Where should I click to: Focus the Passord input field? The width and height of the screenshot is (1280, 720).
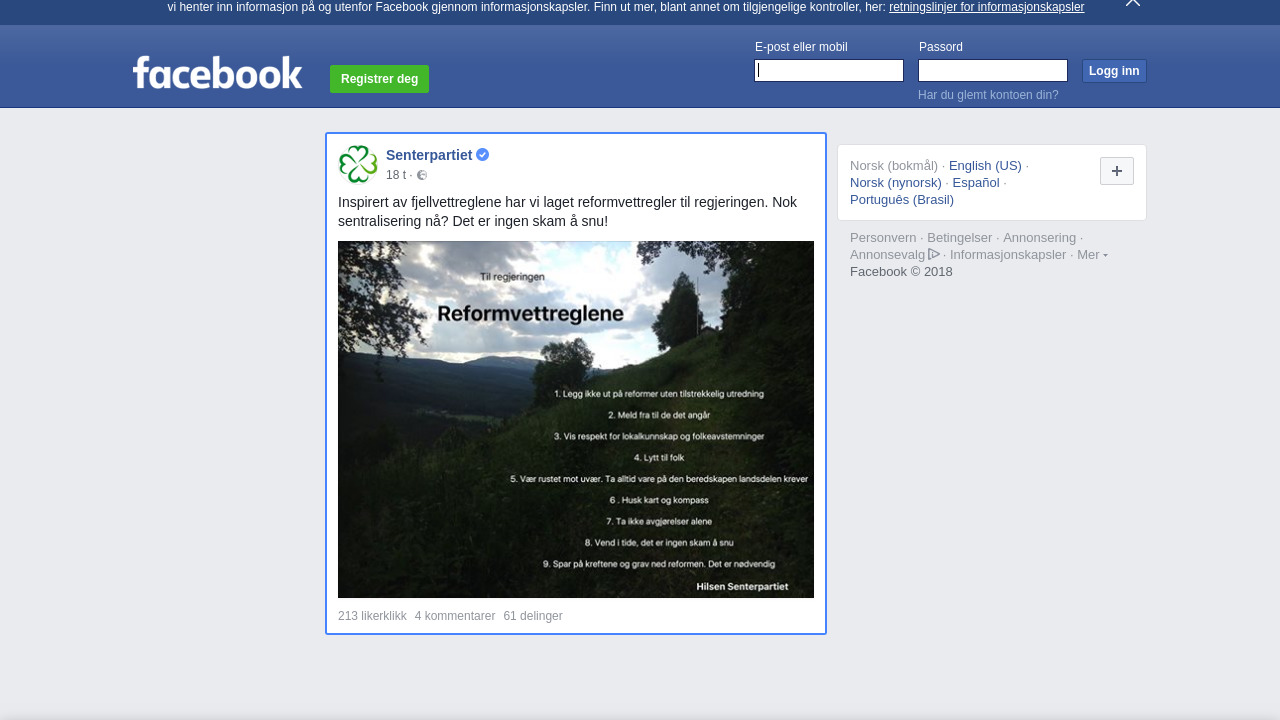[993, 70]
